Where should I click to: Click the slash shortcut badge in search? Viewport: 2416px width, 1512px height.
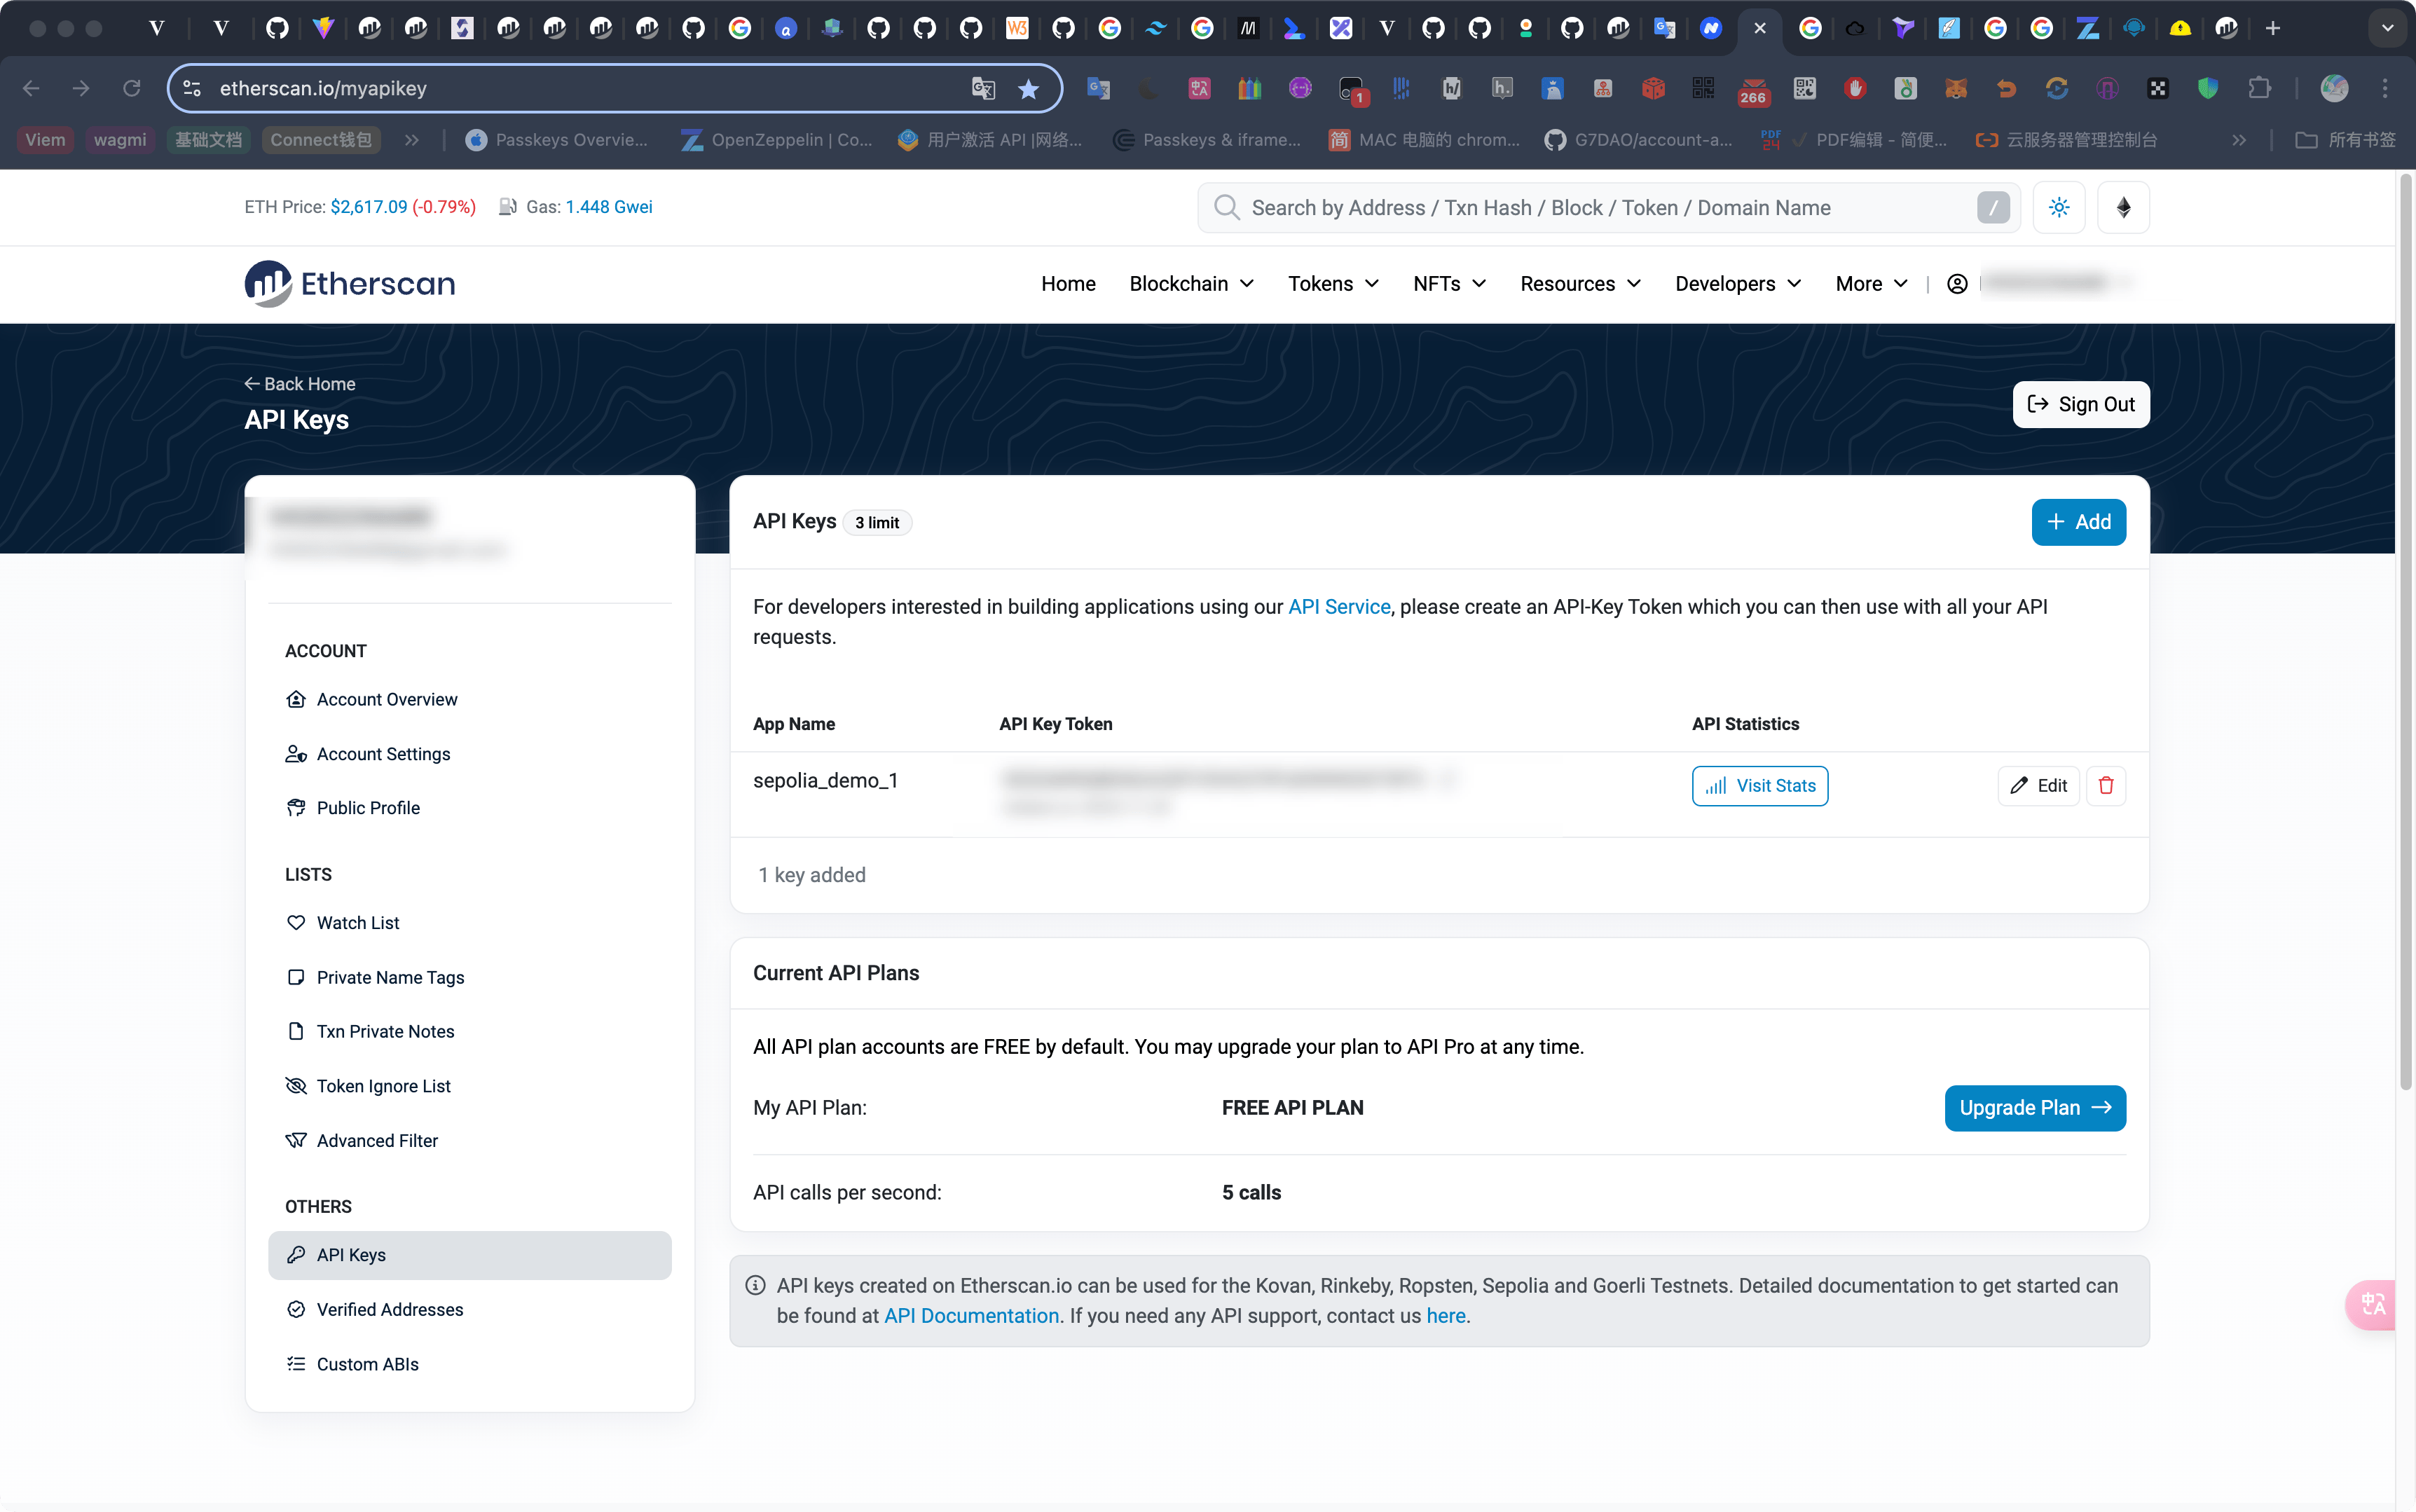click(1992, 208)
